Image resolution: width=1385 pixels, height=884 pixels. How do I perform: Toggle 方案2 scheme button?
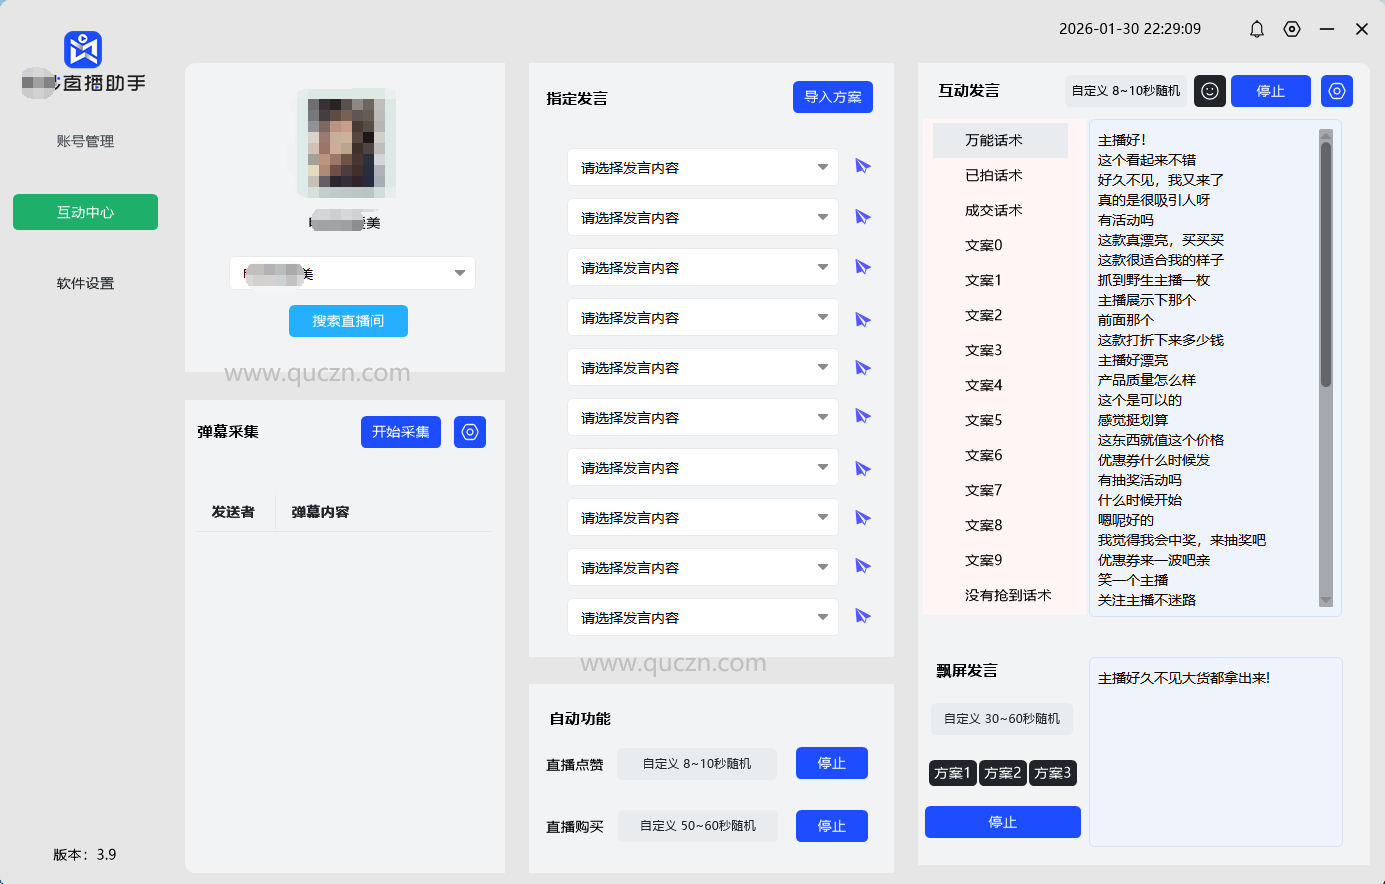(1002, 773)
